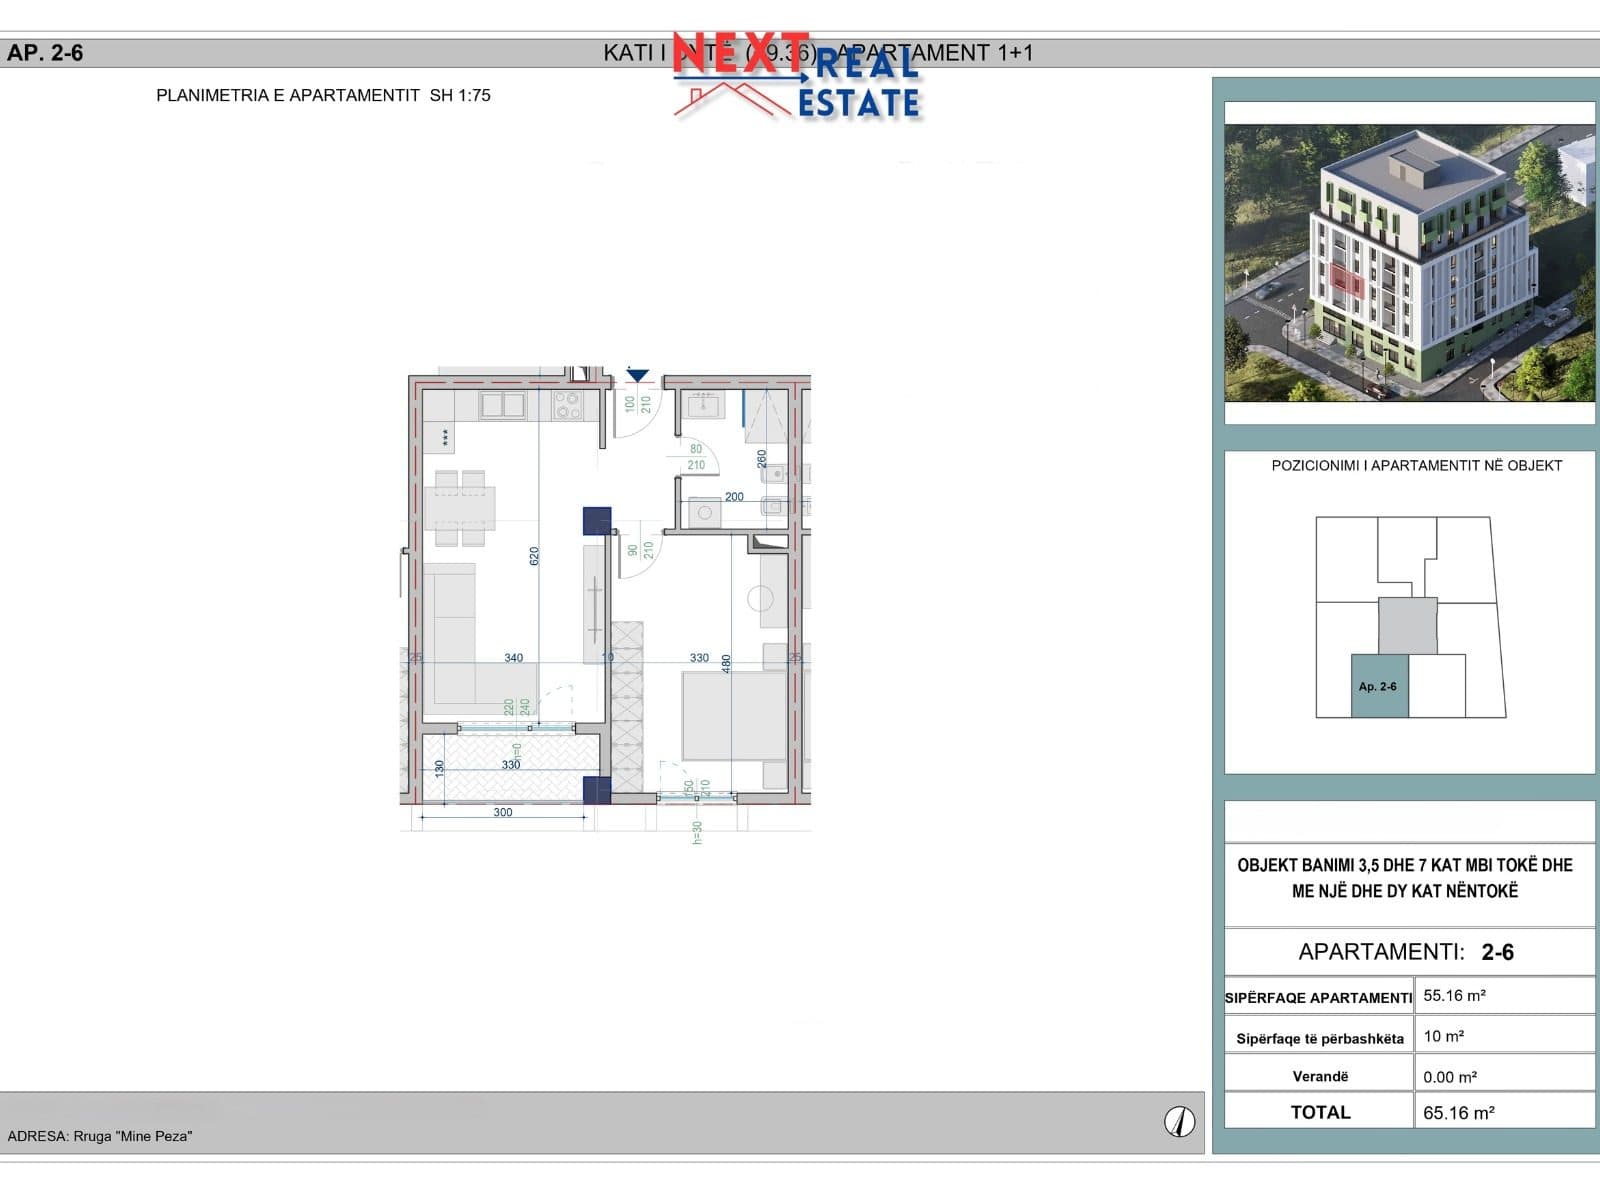Click the dining table with chairs
1600x1200 pixels.
tap(460, 508)
